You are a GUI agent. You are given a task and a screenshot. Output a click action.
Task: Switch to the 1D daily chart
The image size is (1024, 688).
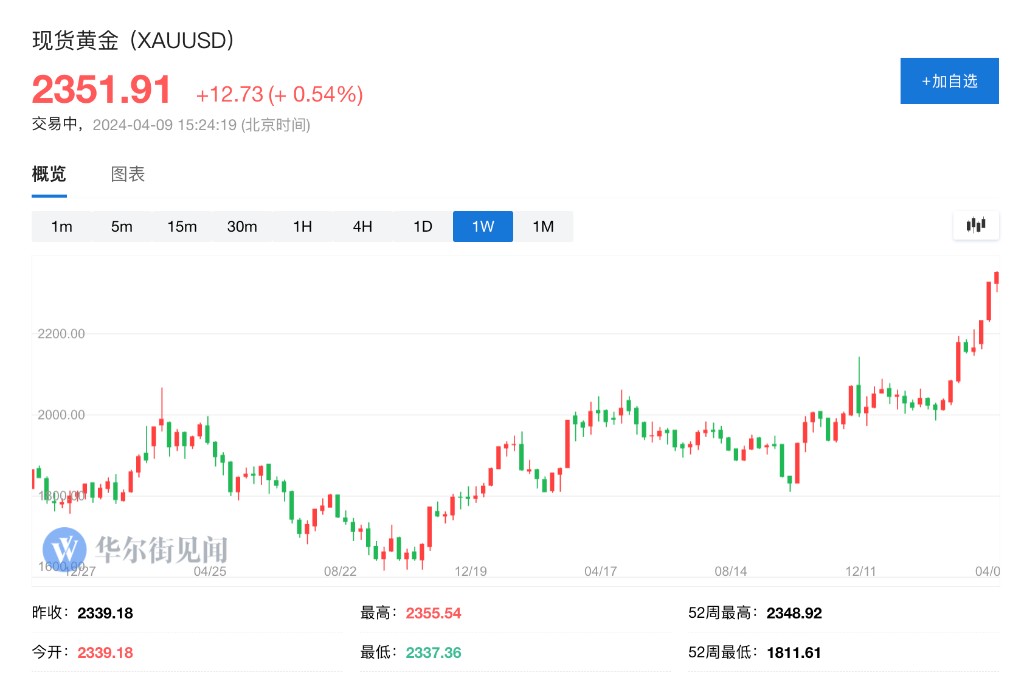423,227
